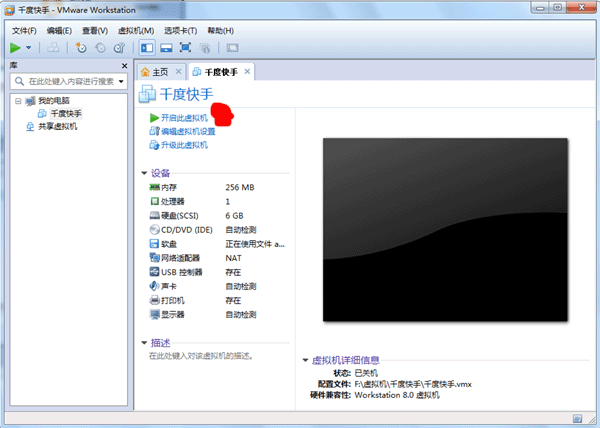Collapse the 我的电脑 tree node
The image size is (600, 428).
[19, 102]
